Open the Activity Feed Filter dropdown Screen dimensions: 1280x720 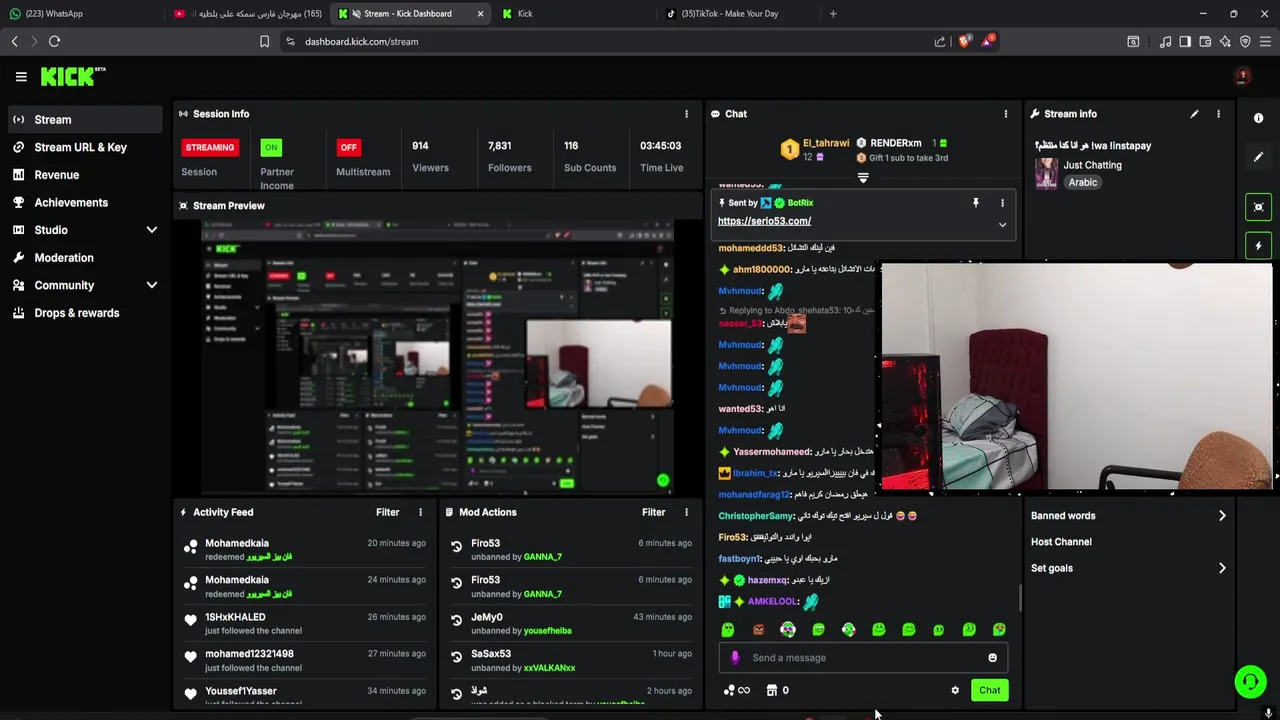[387, 512]
